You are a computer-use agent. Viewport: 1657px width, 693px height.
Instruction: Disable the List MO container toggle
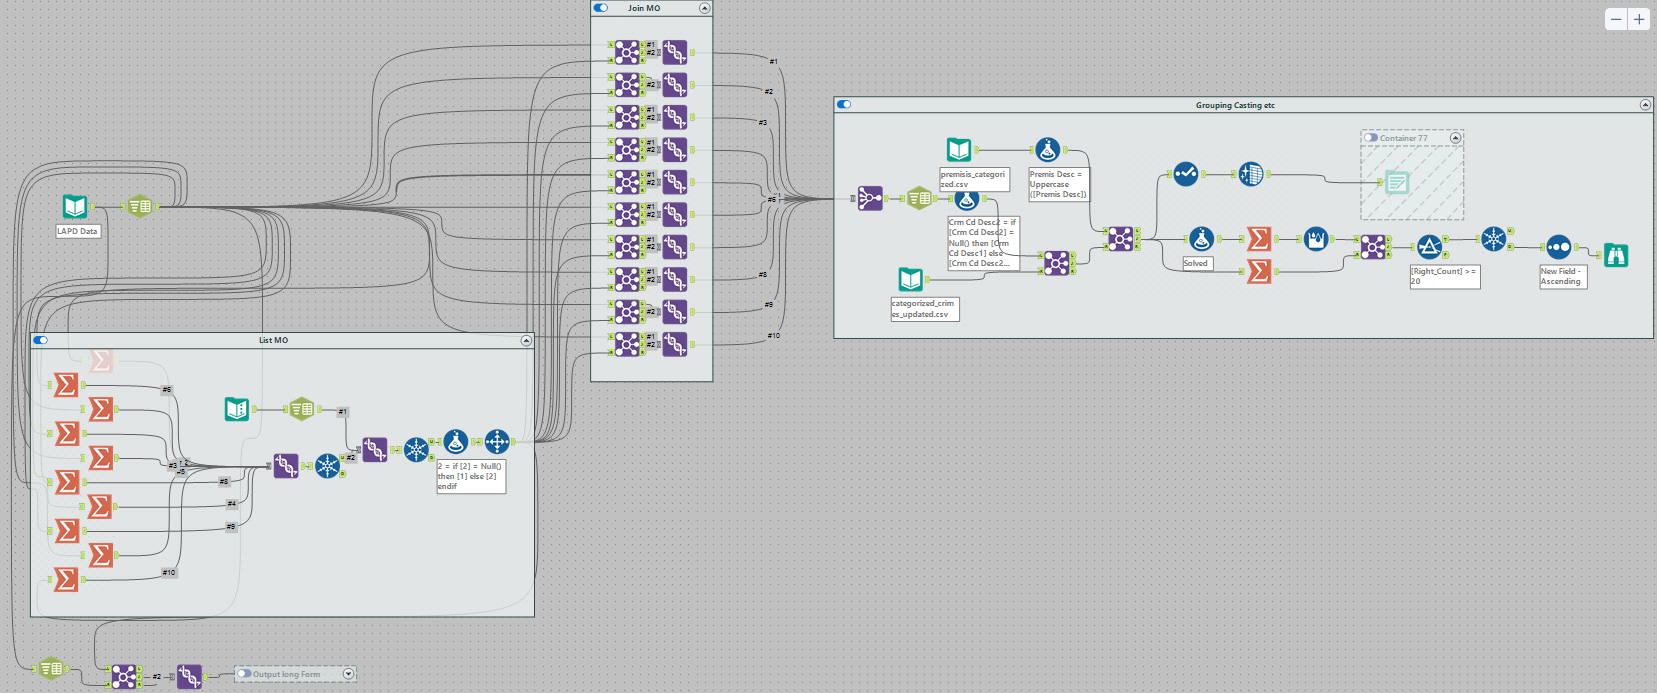point(41,340)
